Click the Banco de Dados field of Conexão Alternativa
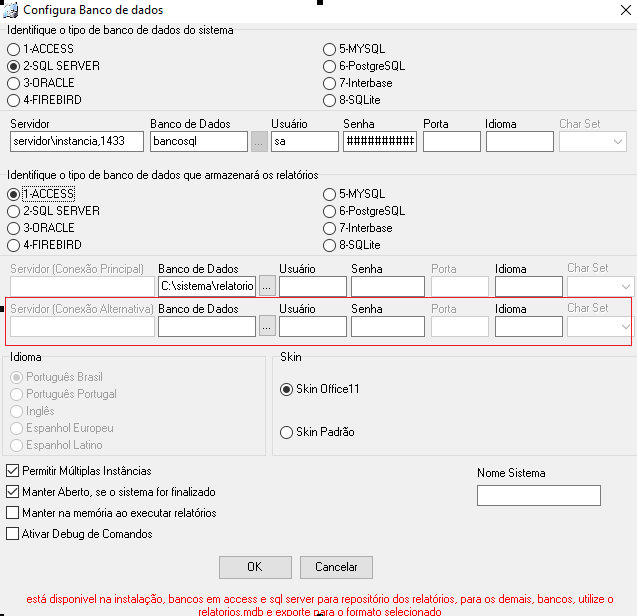 point(207,326)
